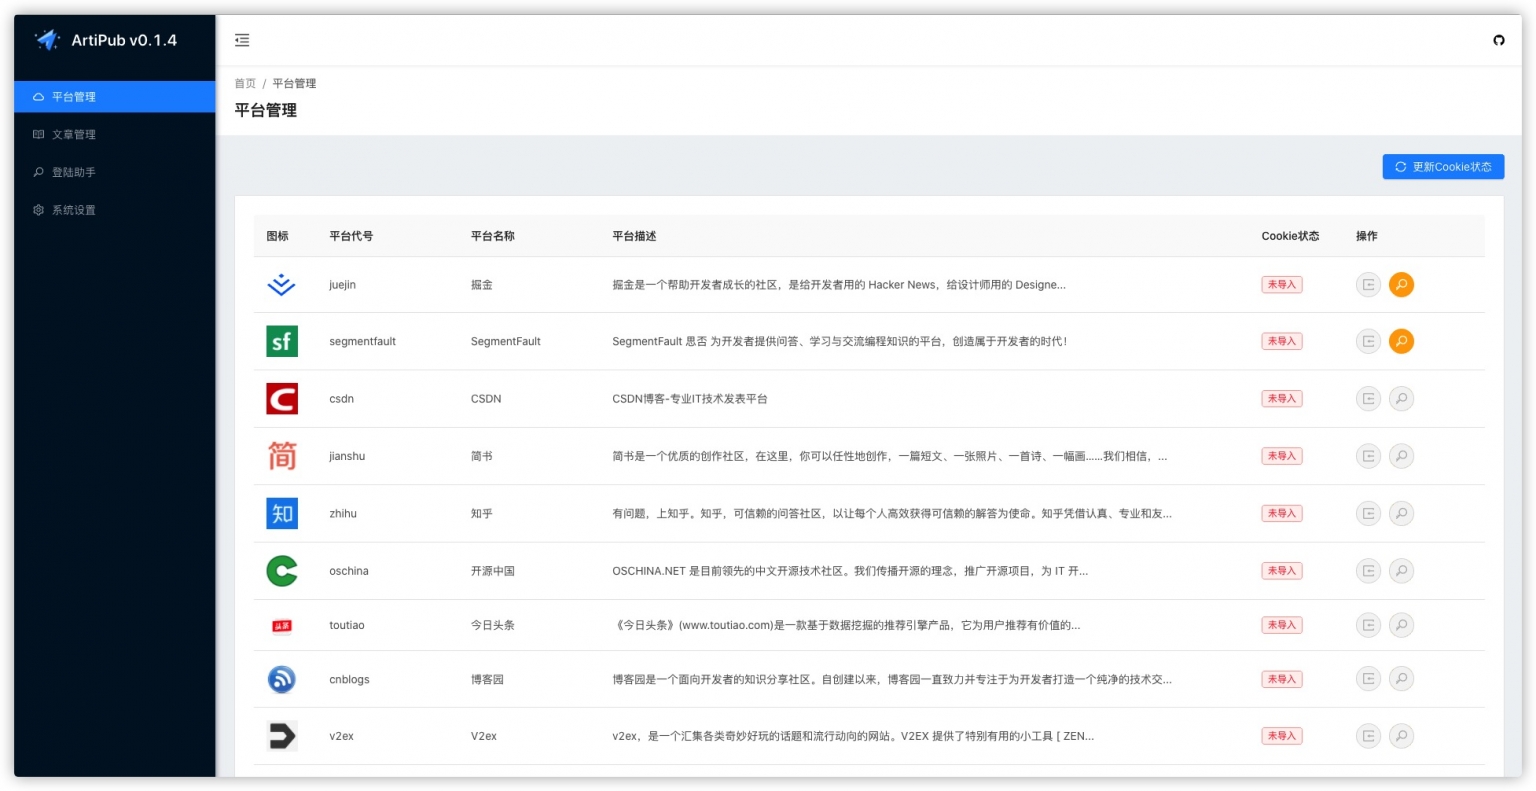Click the import articles icon for jianshu

pyautogui.click(x=1368, y=456)
